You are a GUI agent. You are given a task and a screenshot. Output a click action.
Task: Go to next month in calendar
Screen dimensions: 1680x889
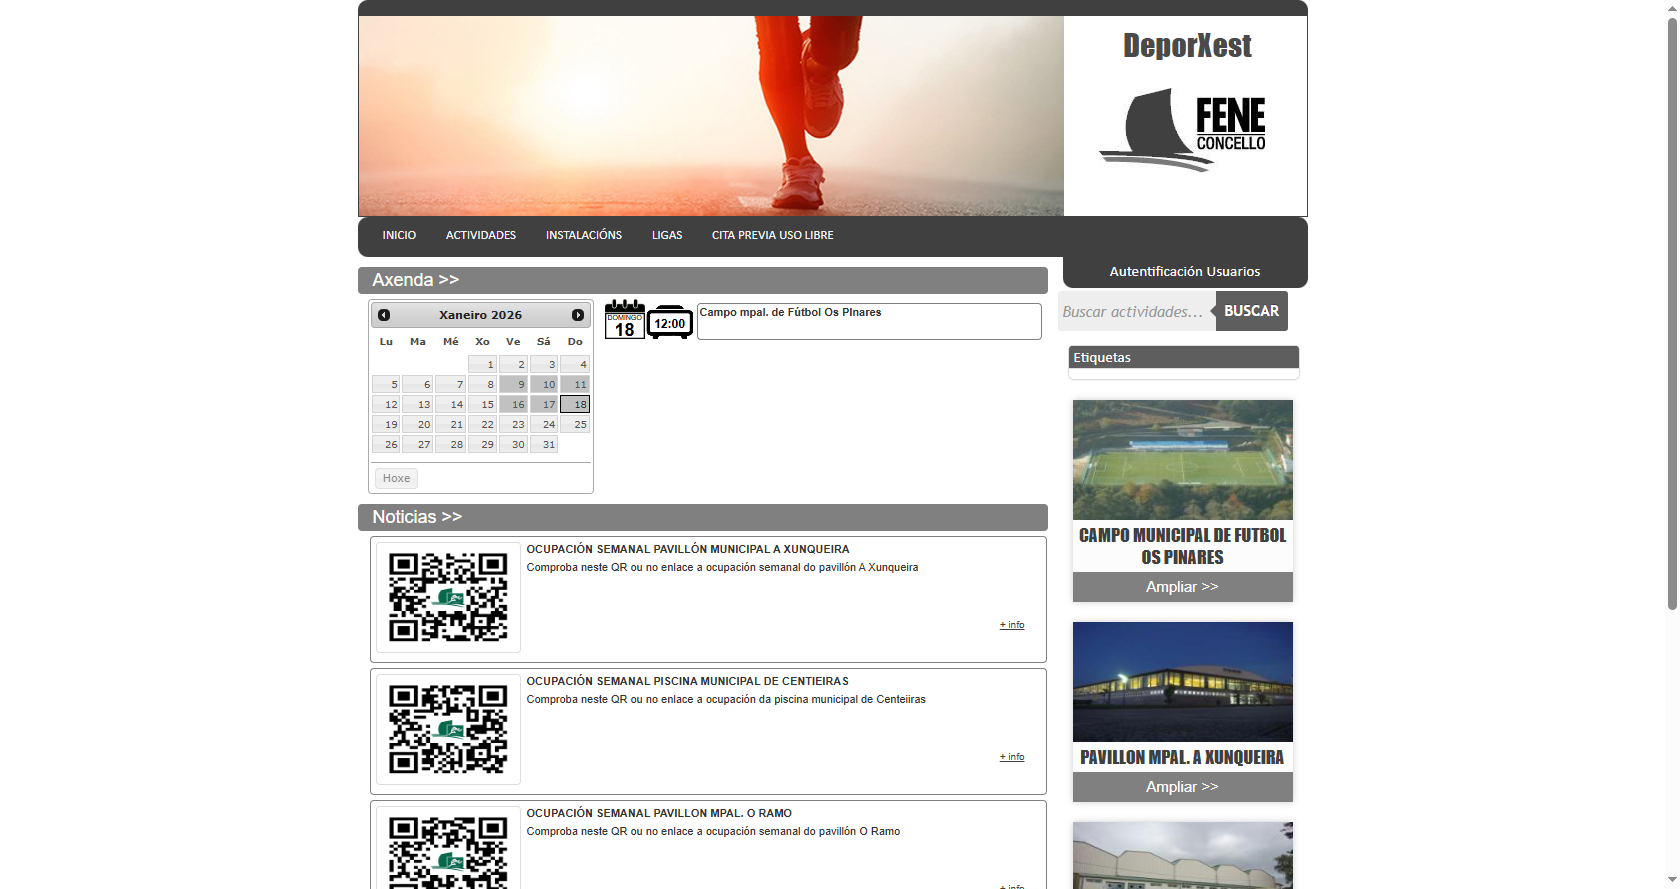coord(577,315)
